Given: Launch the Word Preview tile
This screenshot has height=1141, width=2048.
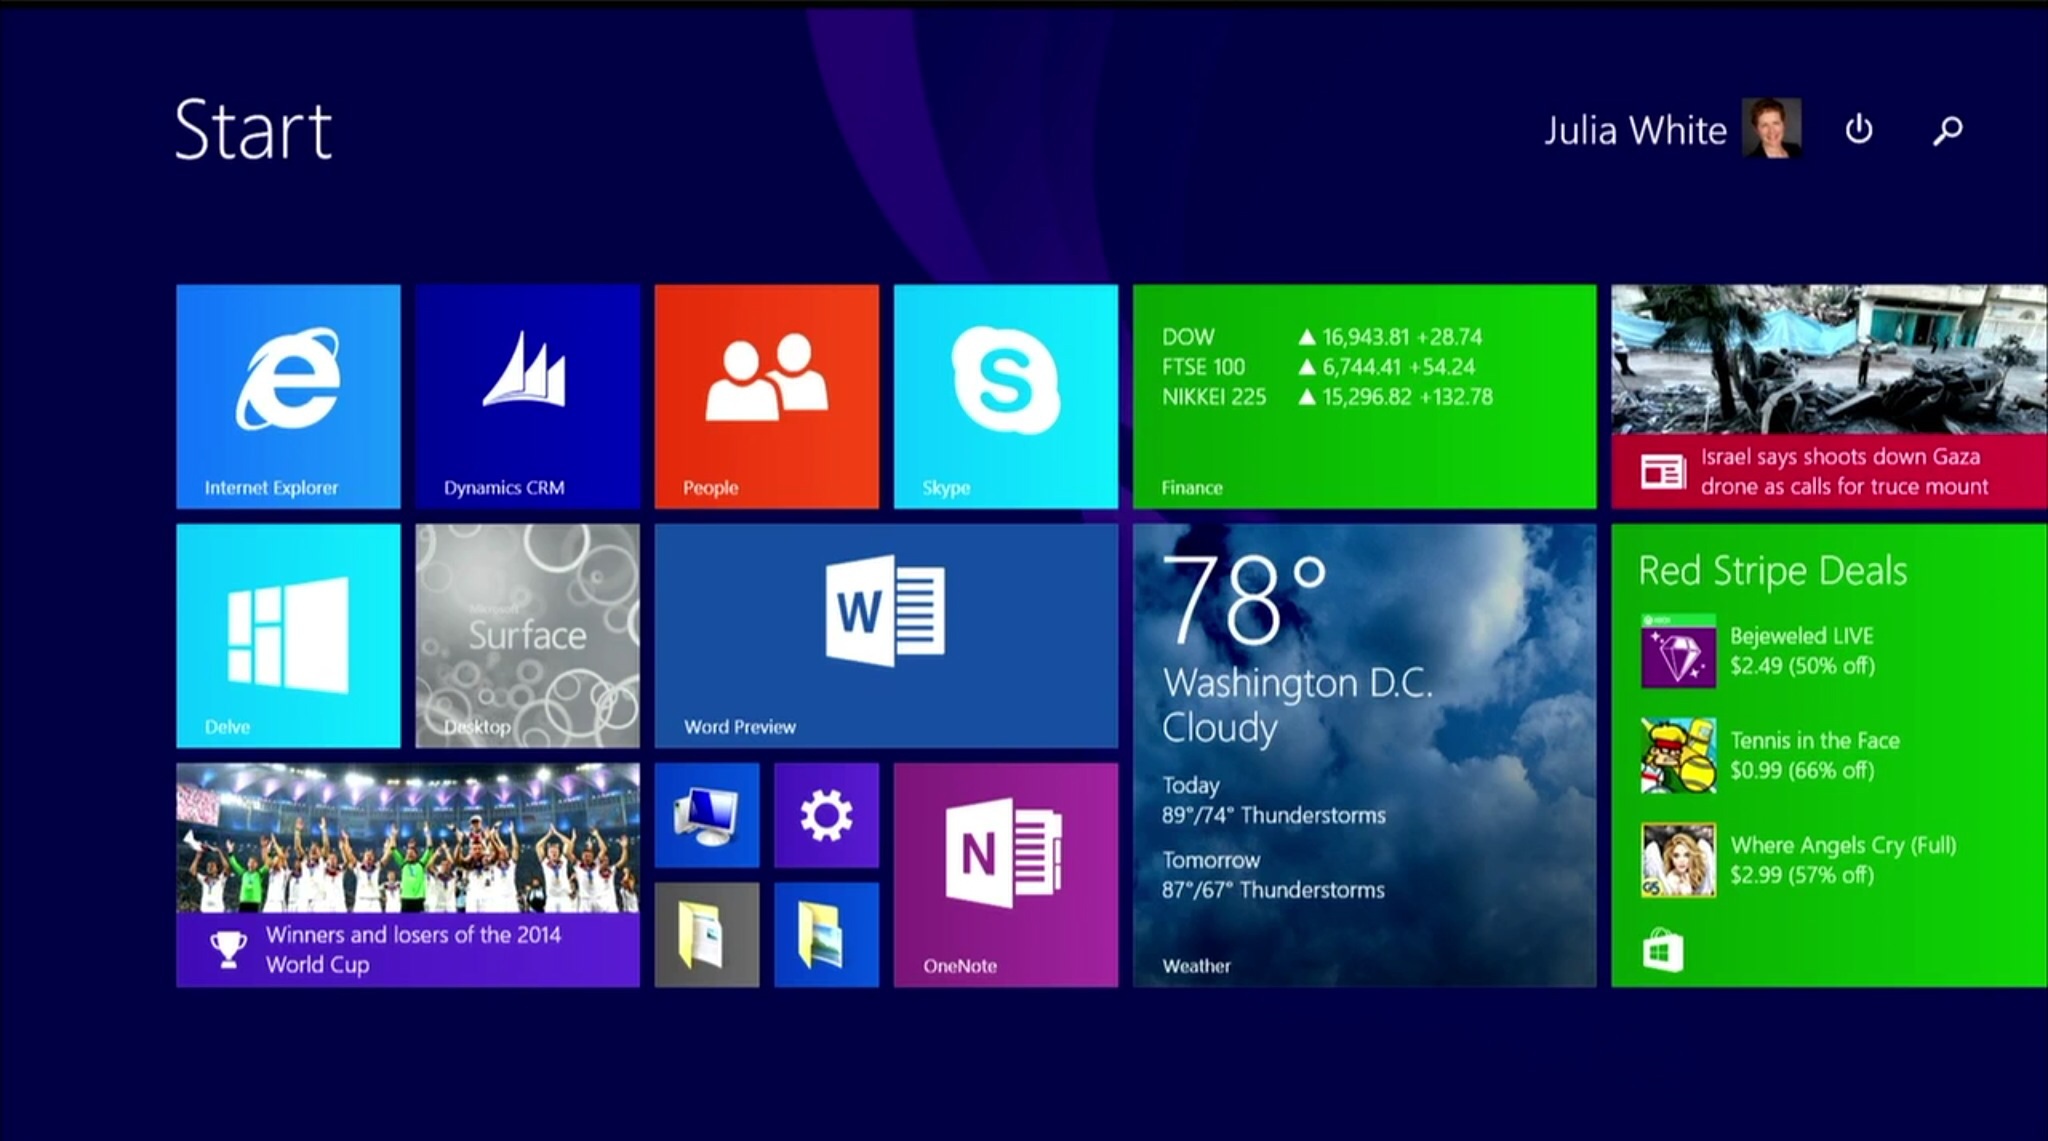Looking at the screenshot, I should 886,636.
